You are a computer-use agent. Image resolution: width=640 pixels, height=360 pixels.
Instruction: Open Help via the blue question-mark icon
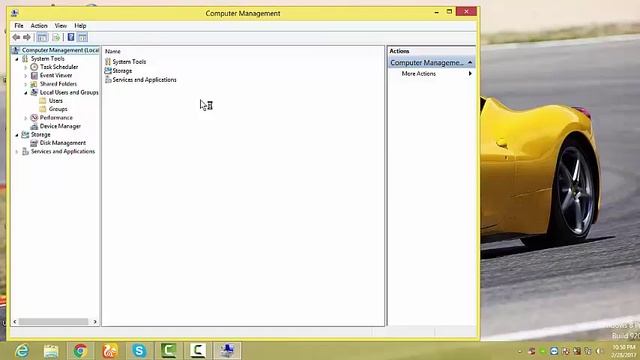pos(71,38)
